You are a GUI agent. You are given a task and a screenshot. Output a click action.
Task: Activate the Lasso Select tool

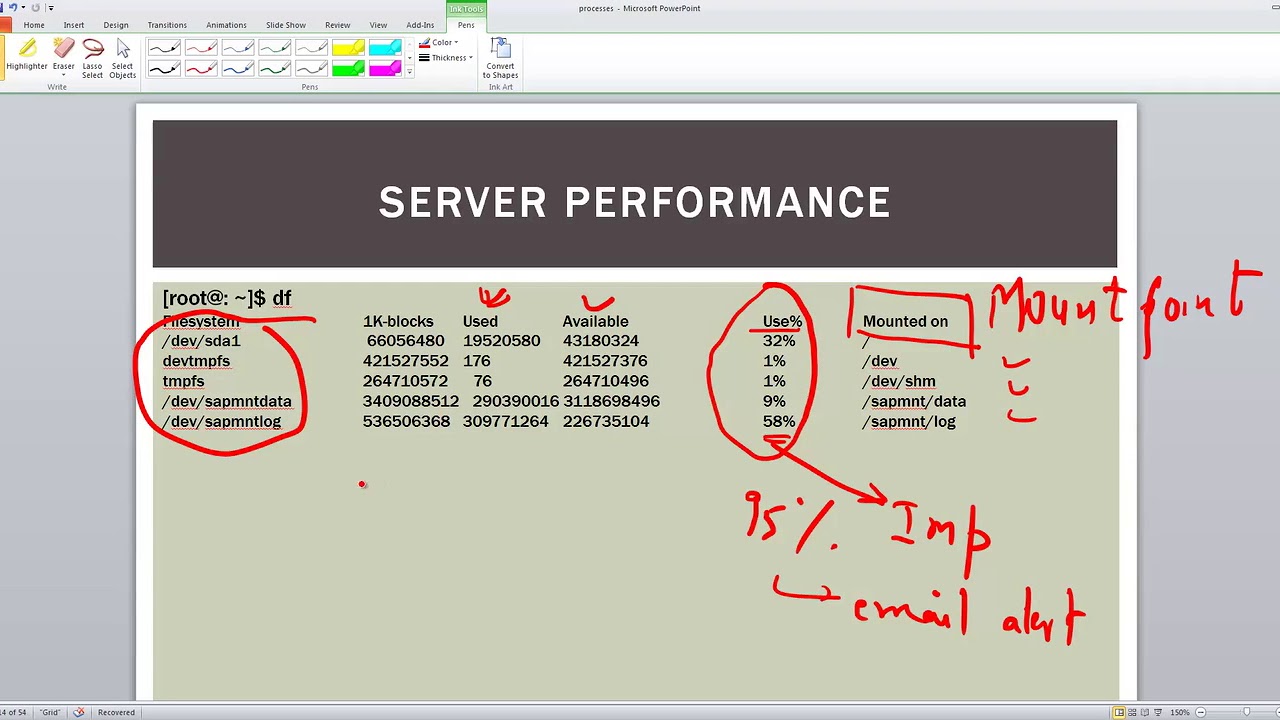pyautogui.click(x=93, y=58)
